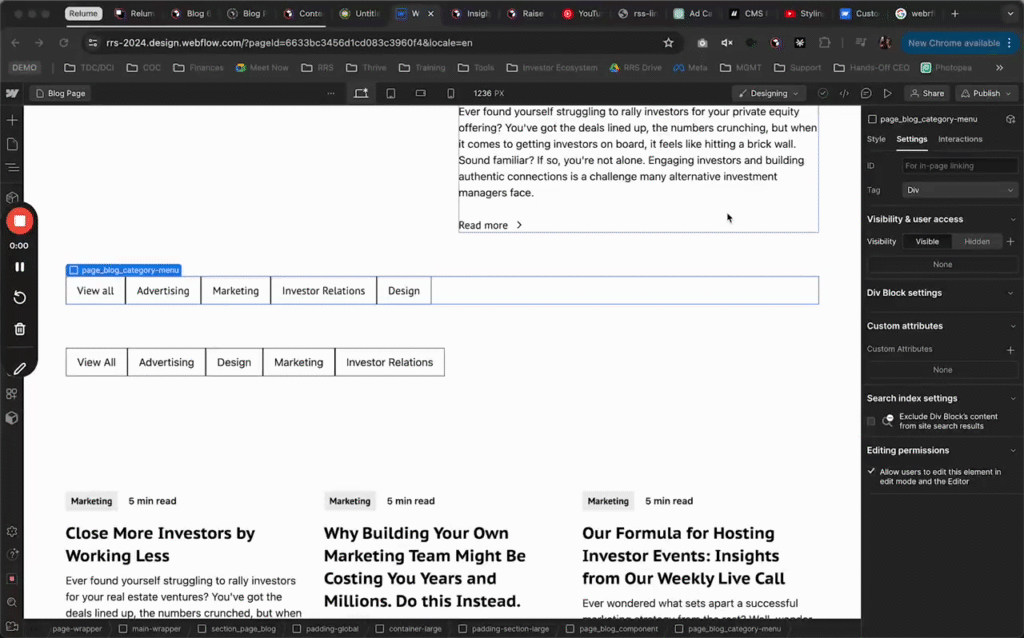The image size is (1024, 638).
Task: Preview the site with play icon
Action: [888, 93]
